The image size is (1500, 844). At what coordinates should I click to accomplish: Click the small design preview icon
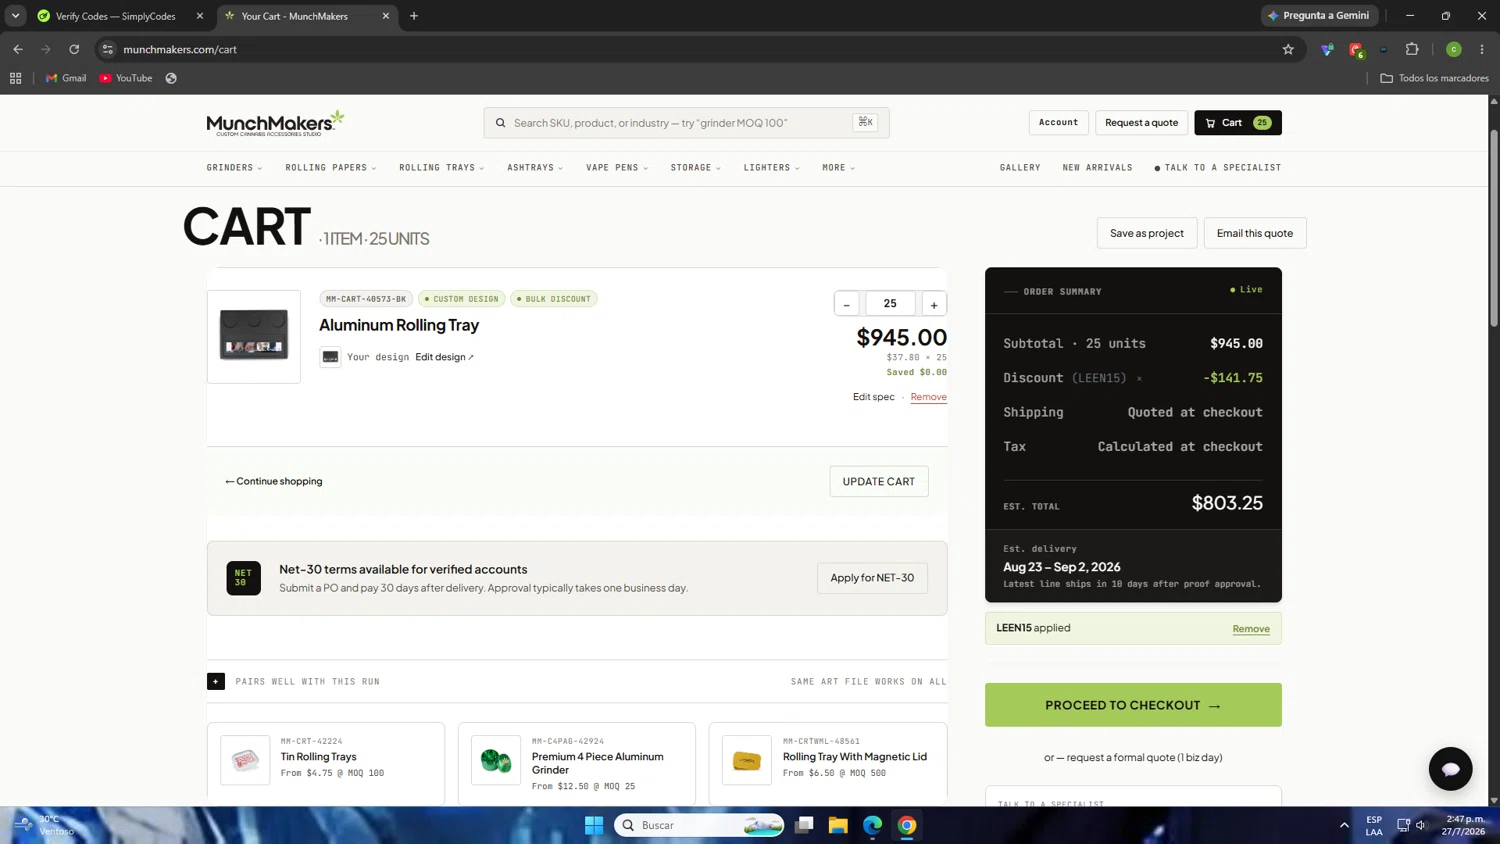click(x=330, y=357)
